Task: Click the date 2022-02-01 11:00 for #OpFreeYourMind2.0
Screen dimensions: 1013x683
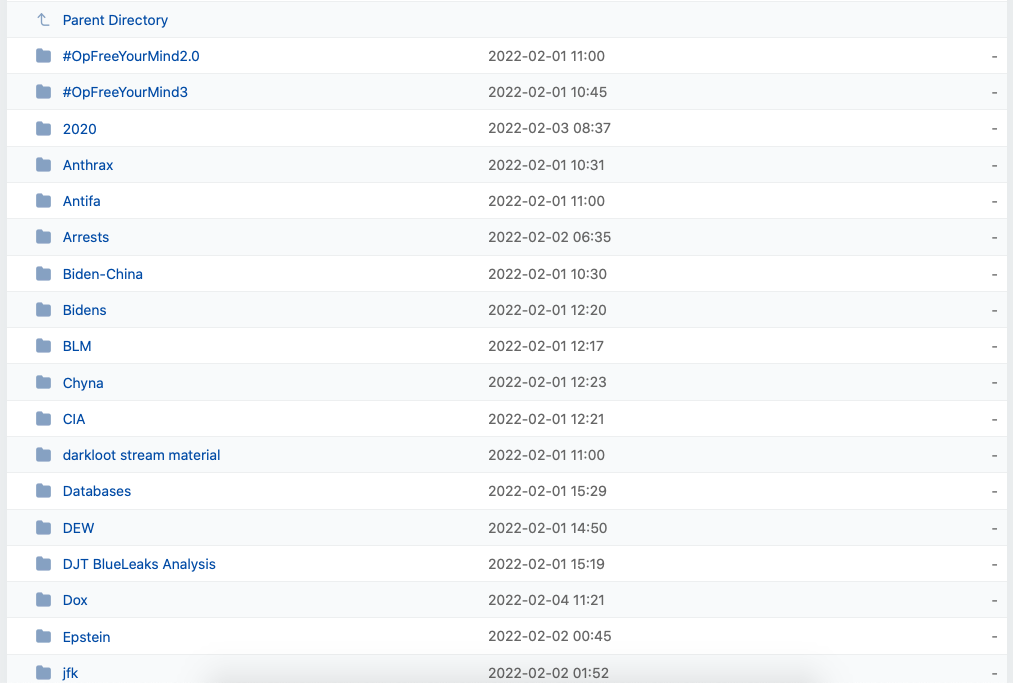Action: tap(547, 56)
